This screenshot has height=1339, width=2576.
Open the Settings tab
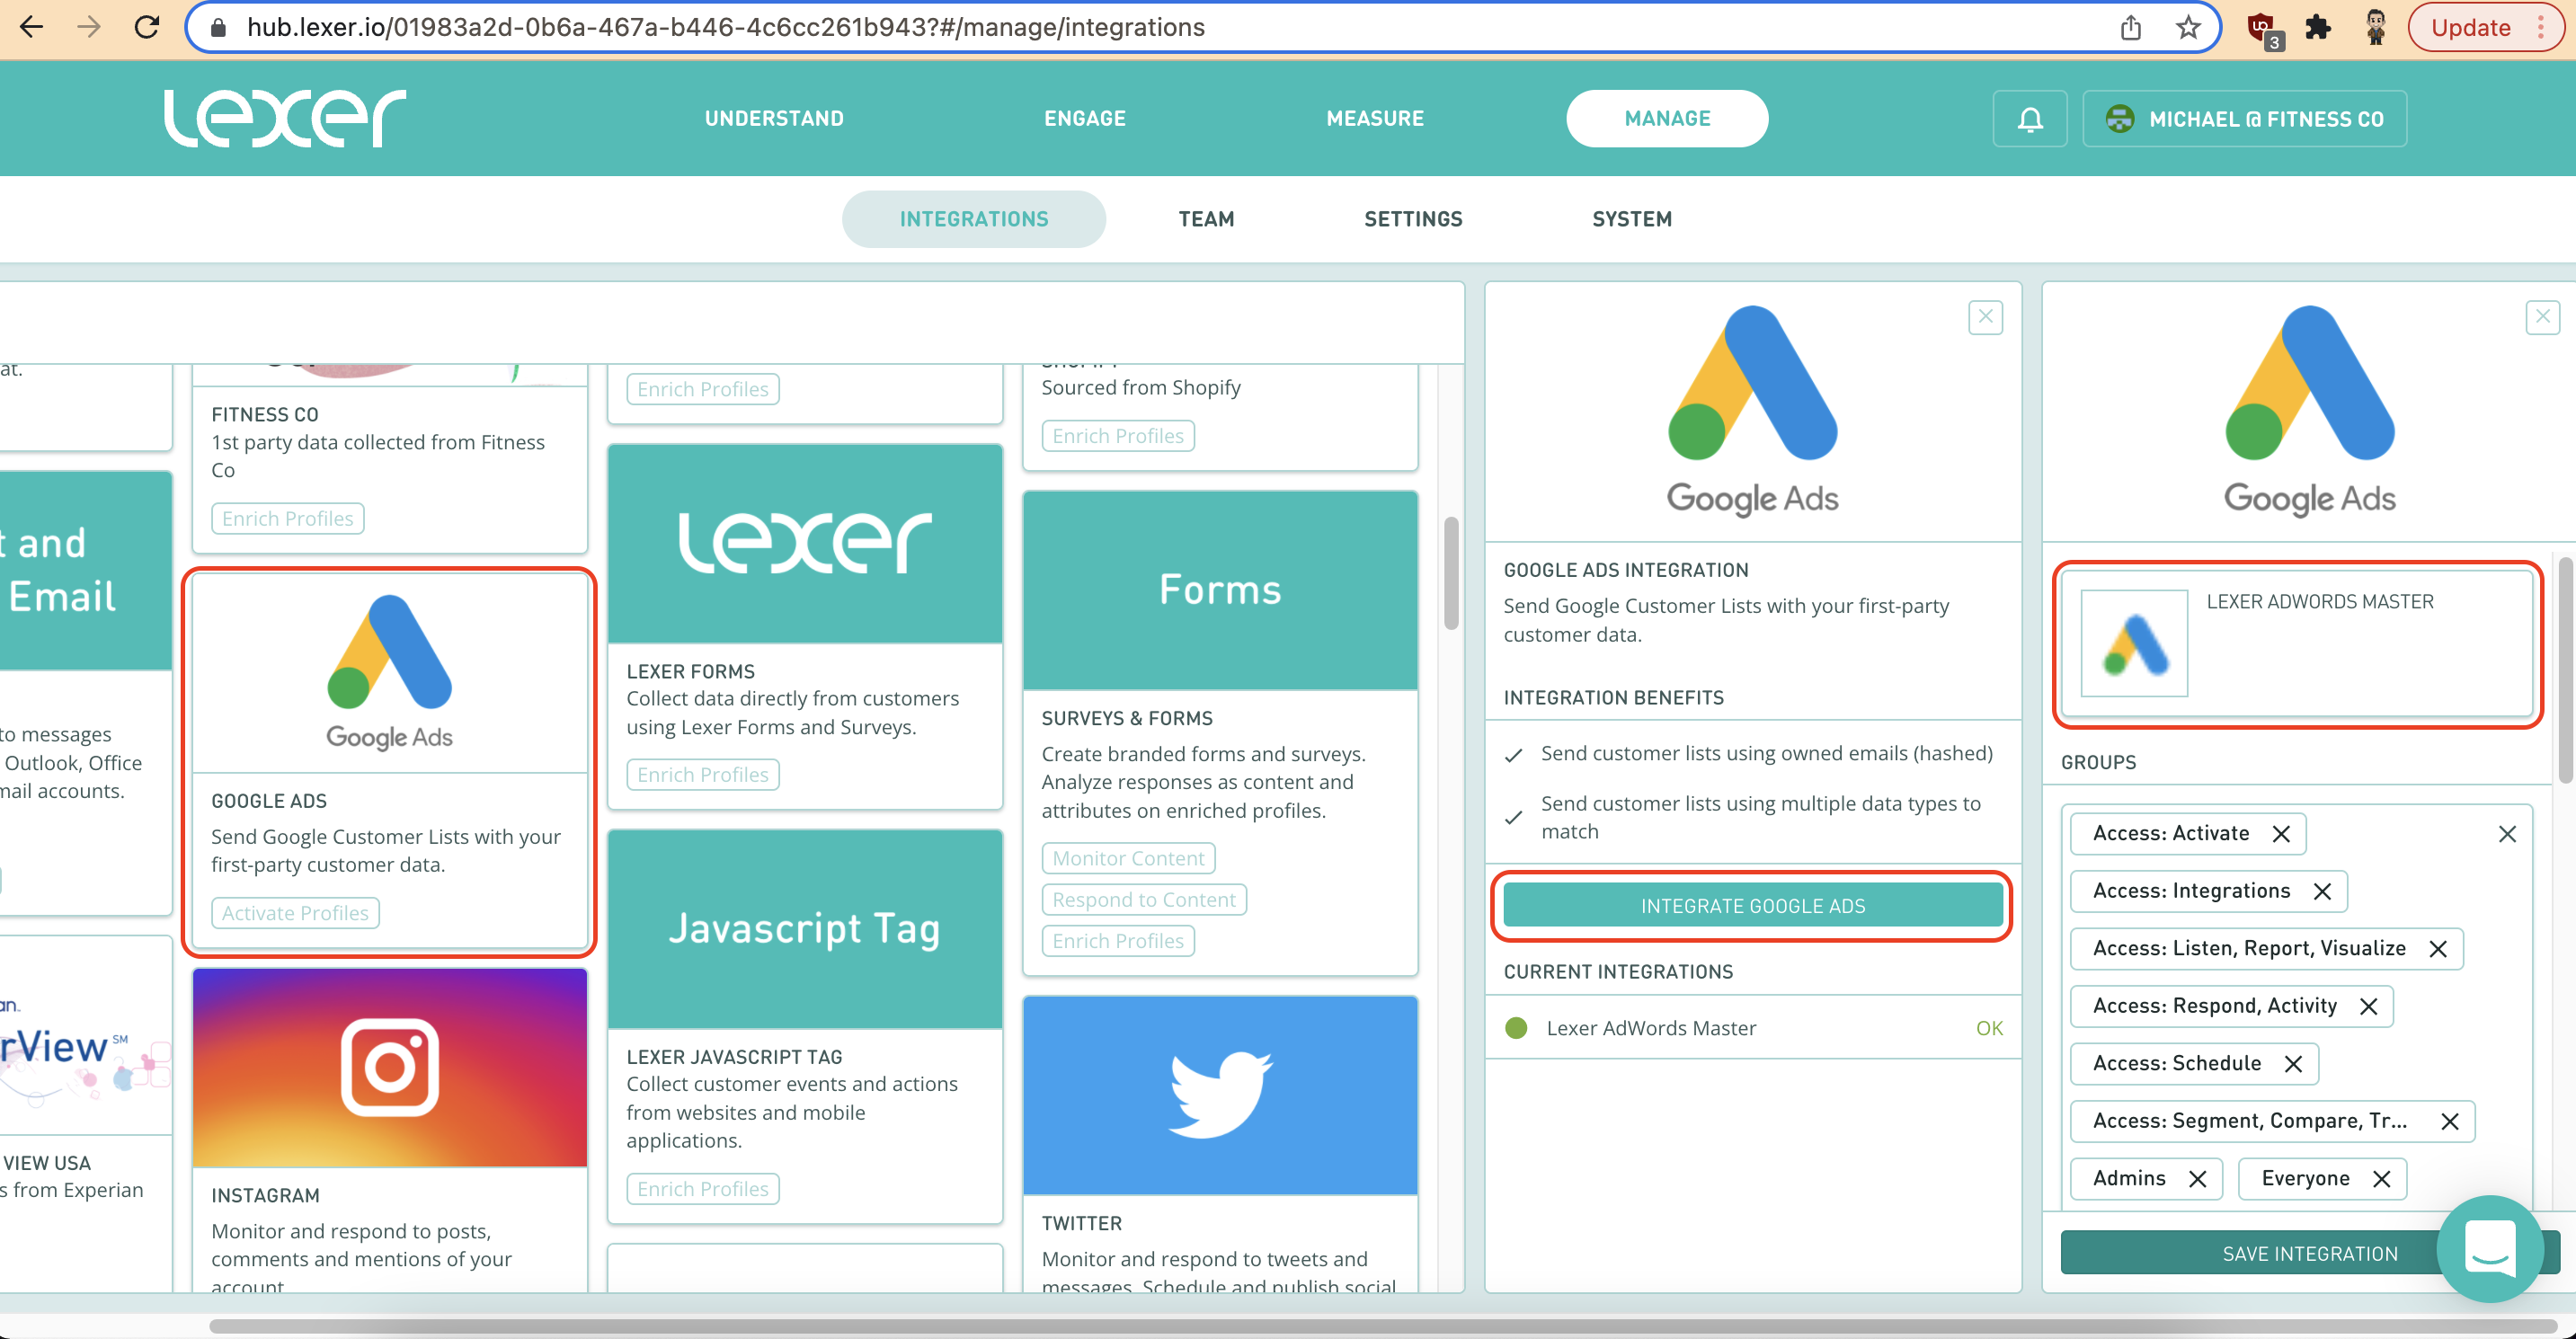tap(1413, 219)
